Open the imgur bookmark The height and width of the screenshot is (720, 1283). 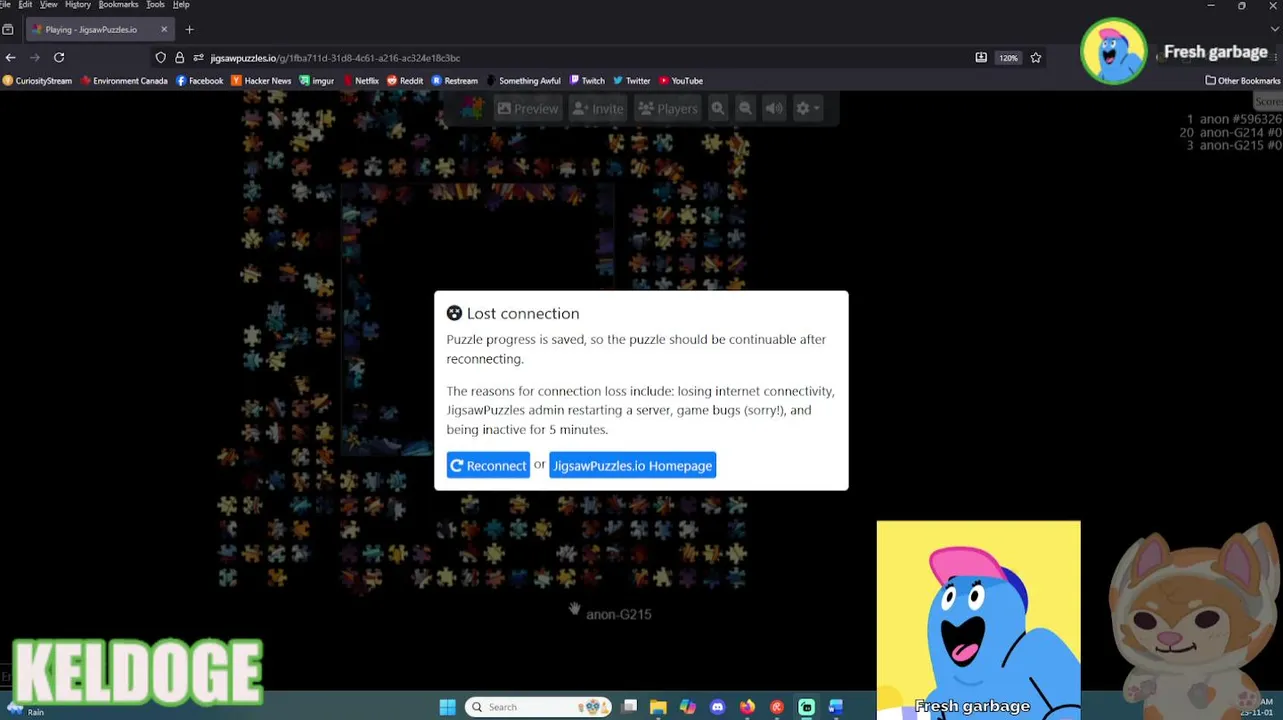317,81
